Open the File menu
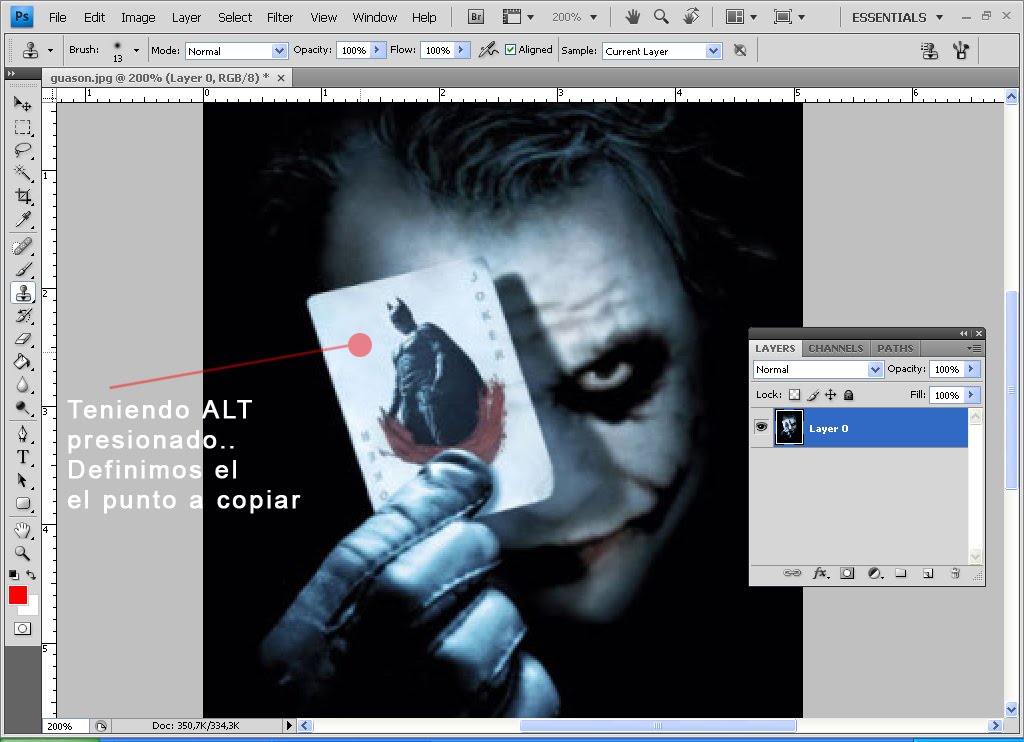The height and width of the screenshot is (742, 1024). click(57, 18)
